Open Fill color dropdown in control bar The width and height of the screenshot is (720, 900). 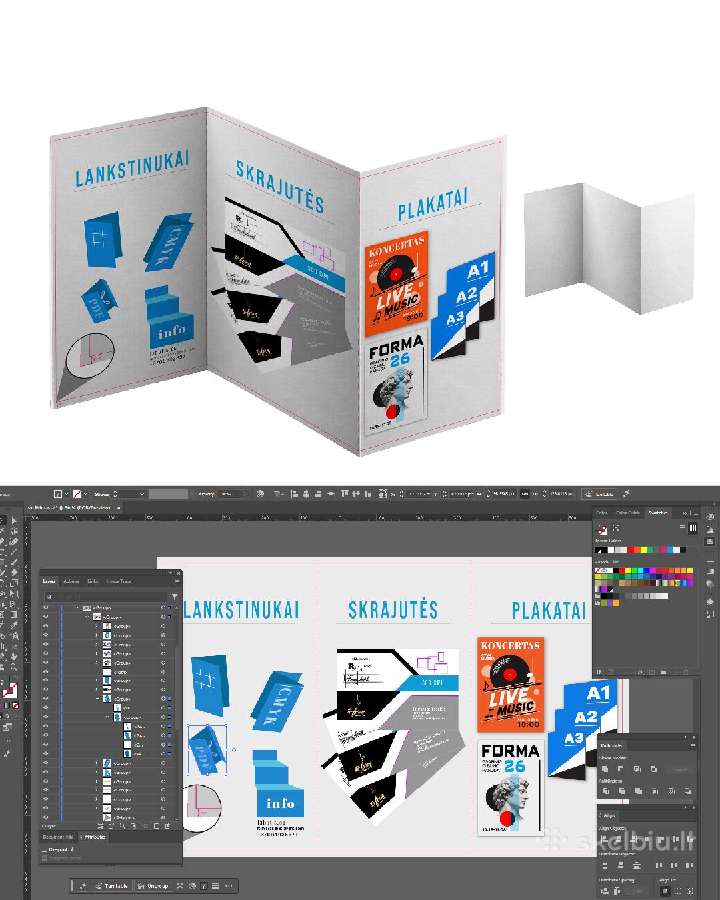(x=67, y=494)
